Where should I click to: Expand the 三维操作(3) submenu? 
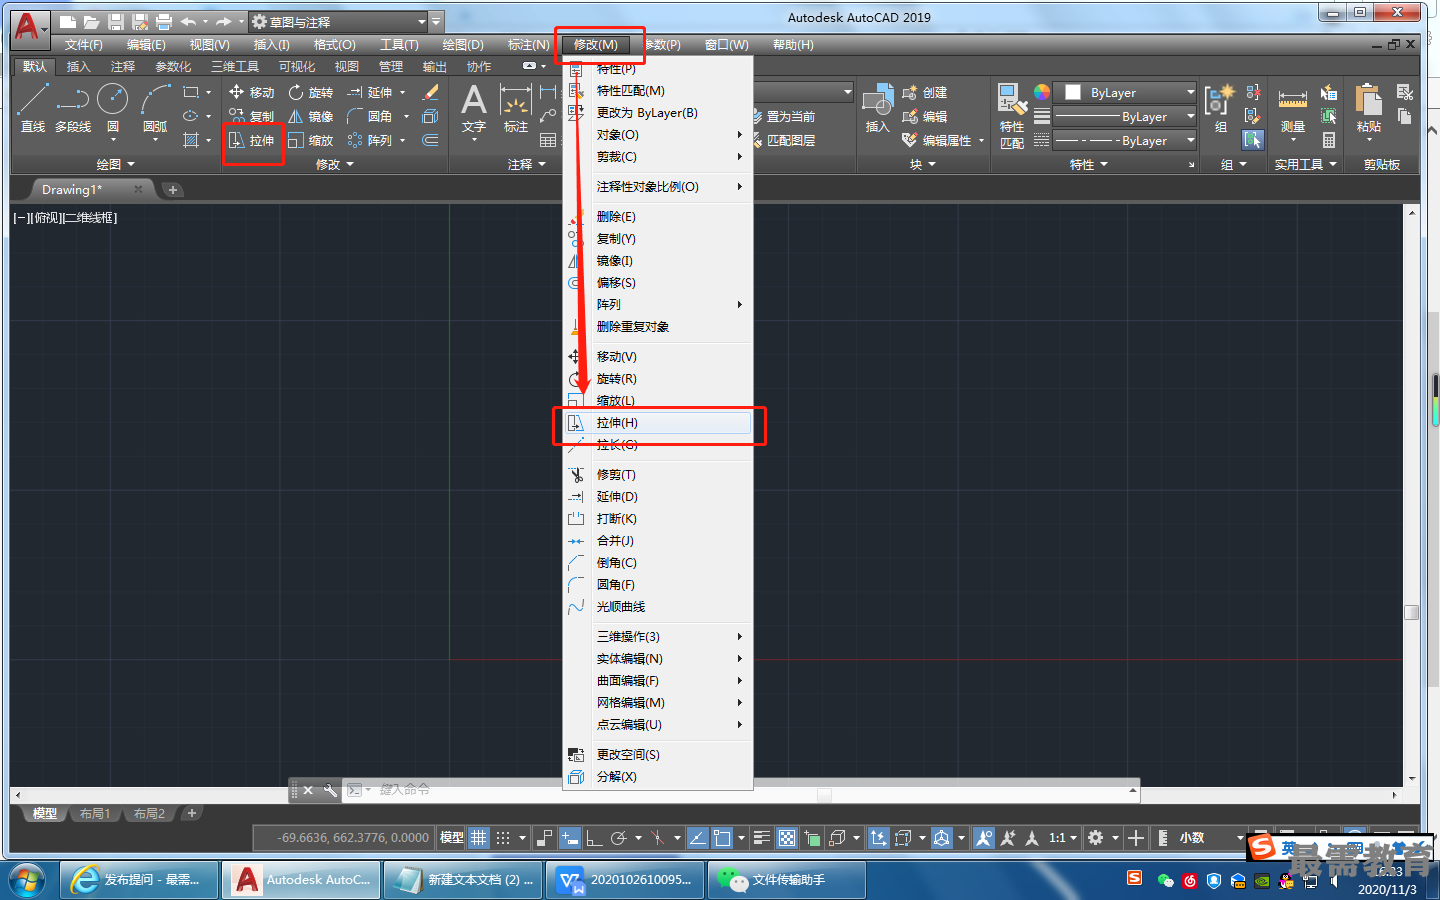coord(658,636)
